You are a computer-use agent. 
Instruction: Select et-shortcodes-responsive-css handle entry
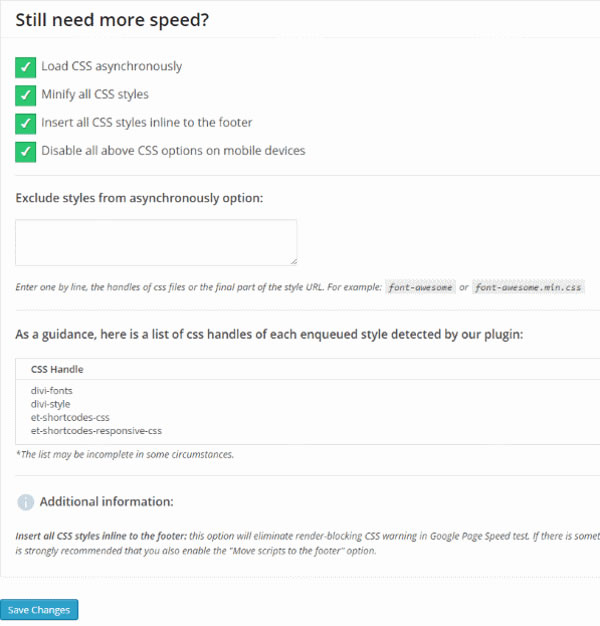[96, 431]
